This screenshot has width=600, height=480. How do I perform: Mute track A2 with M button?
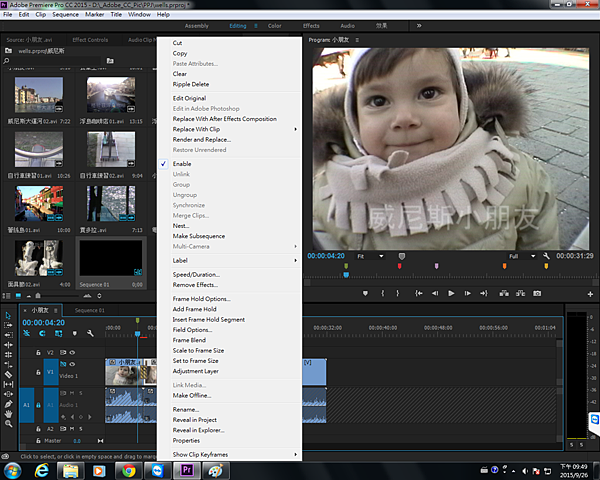click(72, 429)
